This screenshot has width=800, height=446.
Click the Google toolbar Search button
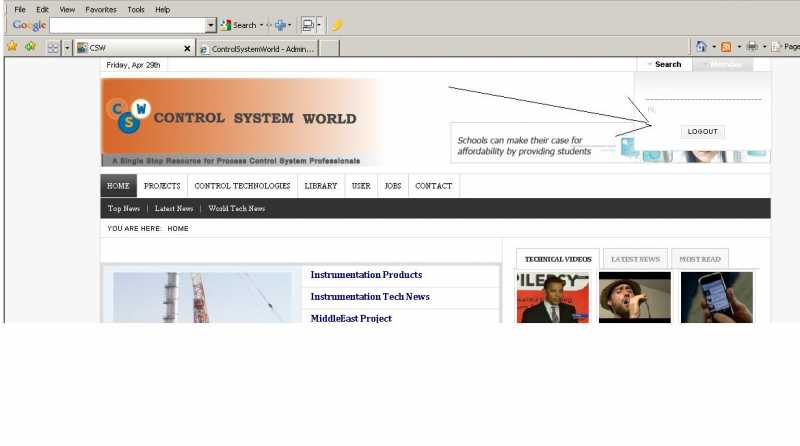point(238,25)
